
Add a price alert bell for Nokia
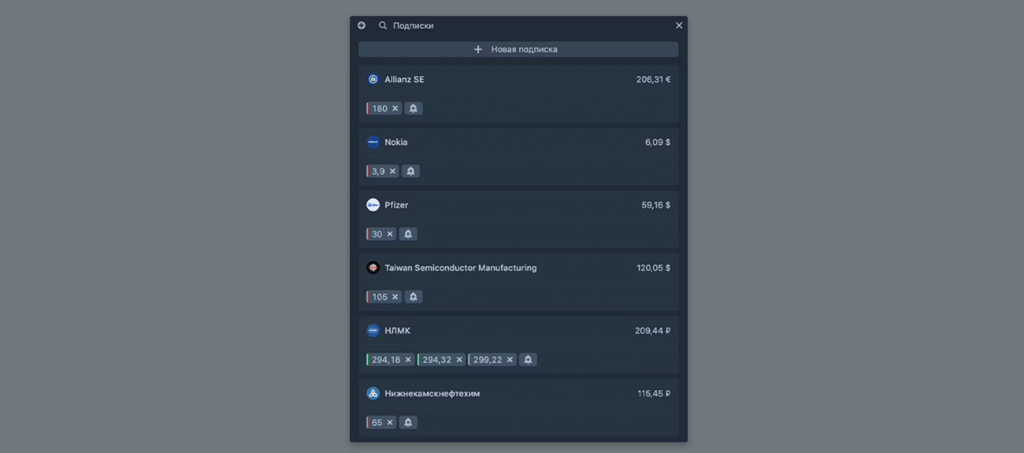(411, 171)
